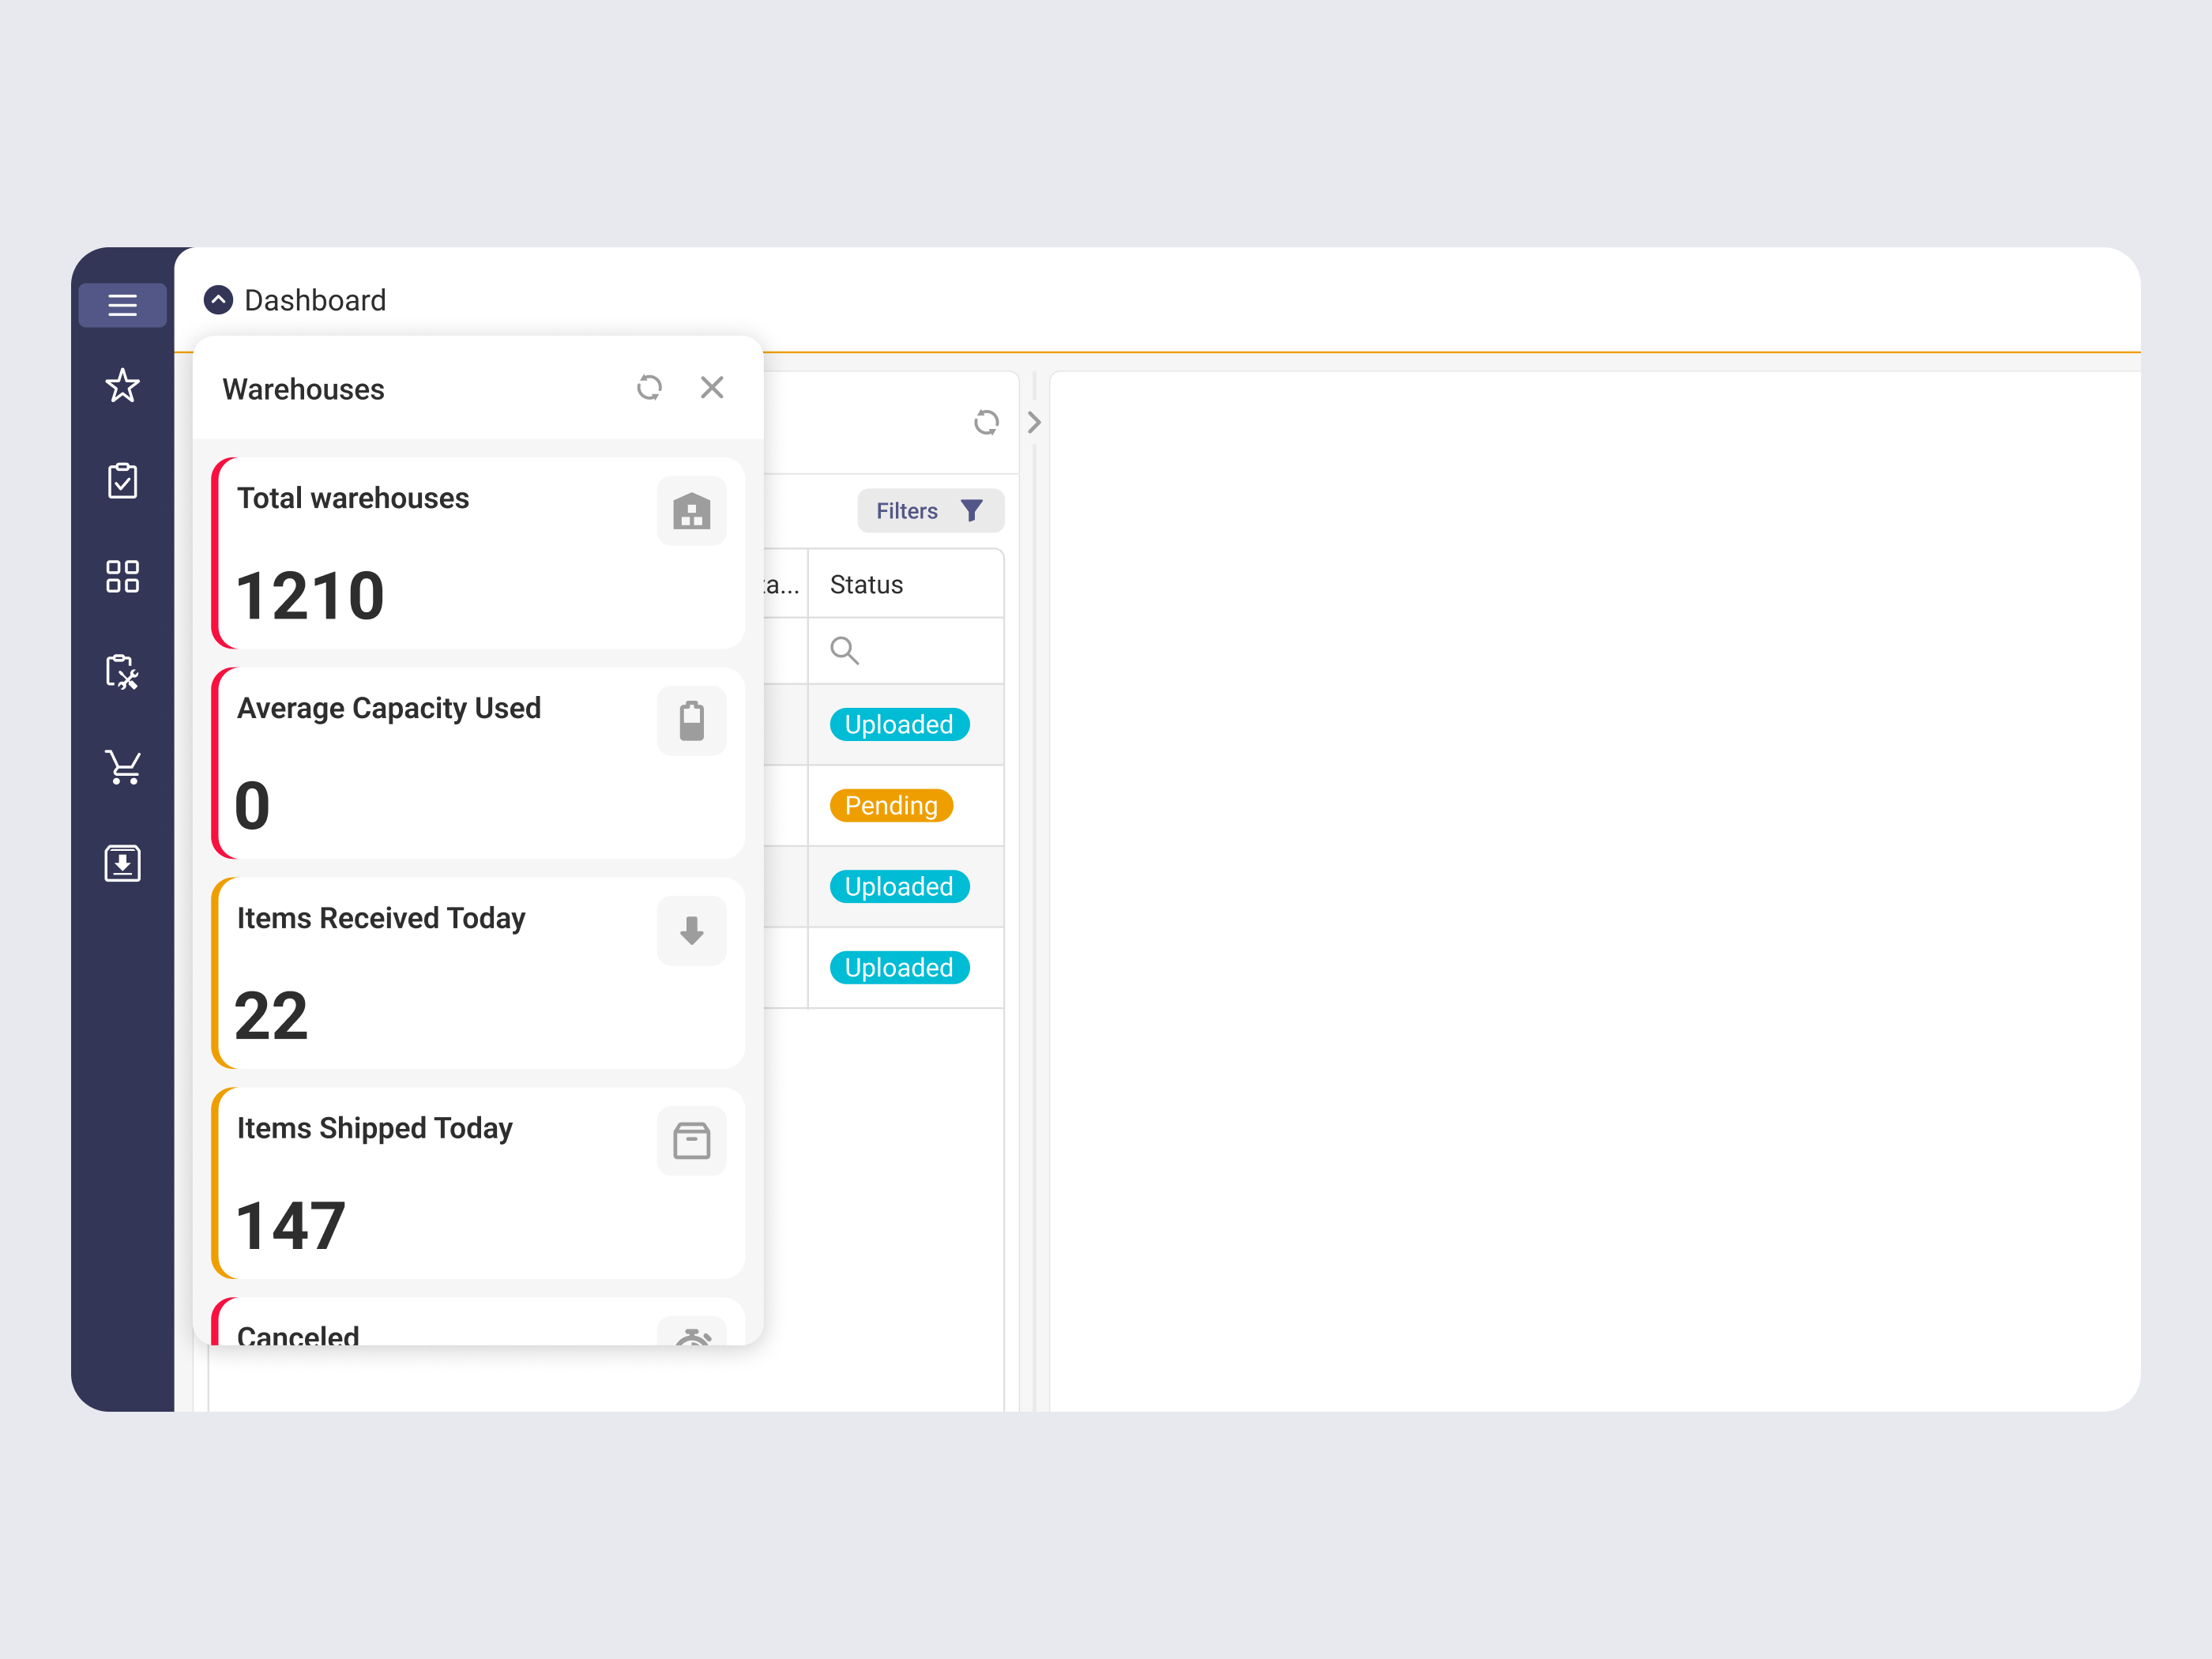Screen dimensions: 2212x1659
Task: Click the download archive icon in sidebar
Action: [122, 861]
